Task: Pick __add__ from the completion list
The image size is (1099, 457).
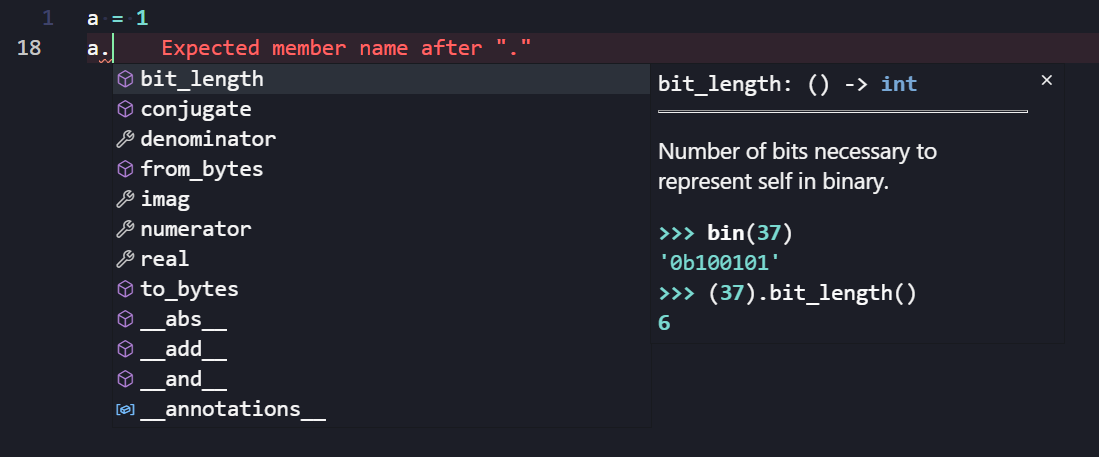Action: 184,349
